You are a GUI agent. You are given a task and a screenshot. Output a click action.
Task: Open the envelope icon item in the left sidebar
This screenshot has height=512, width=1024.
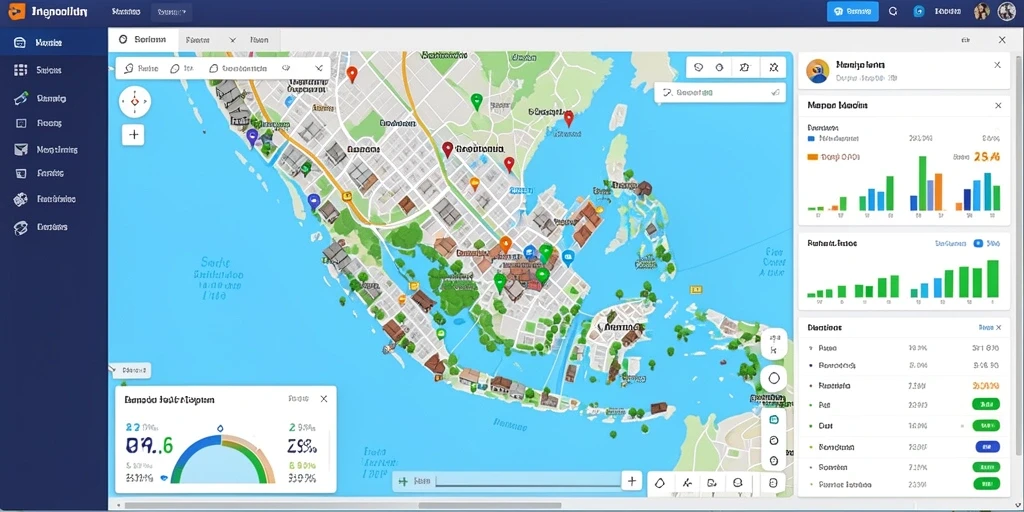pos(21,150)
